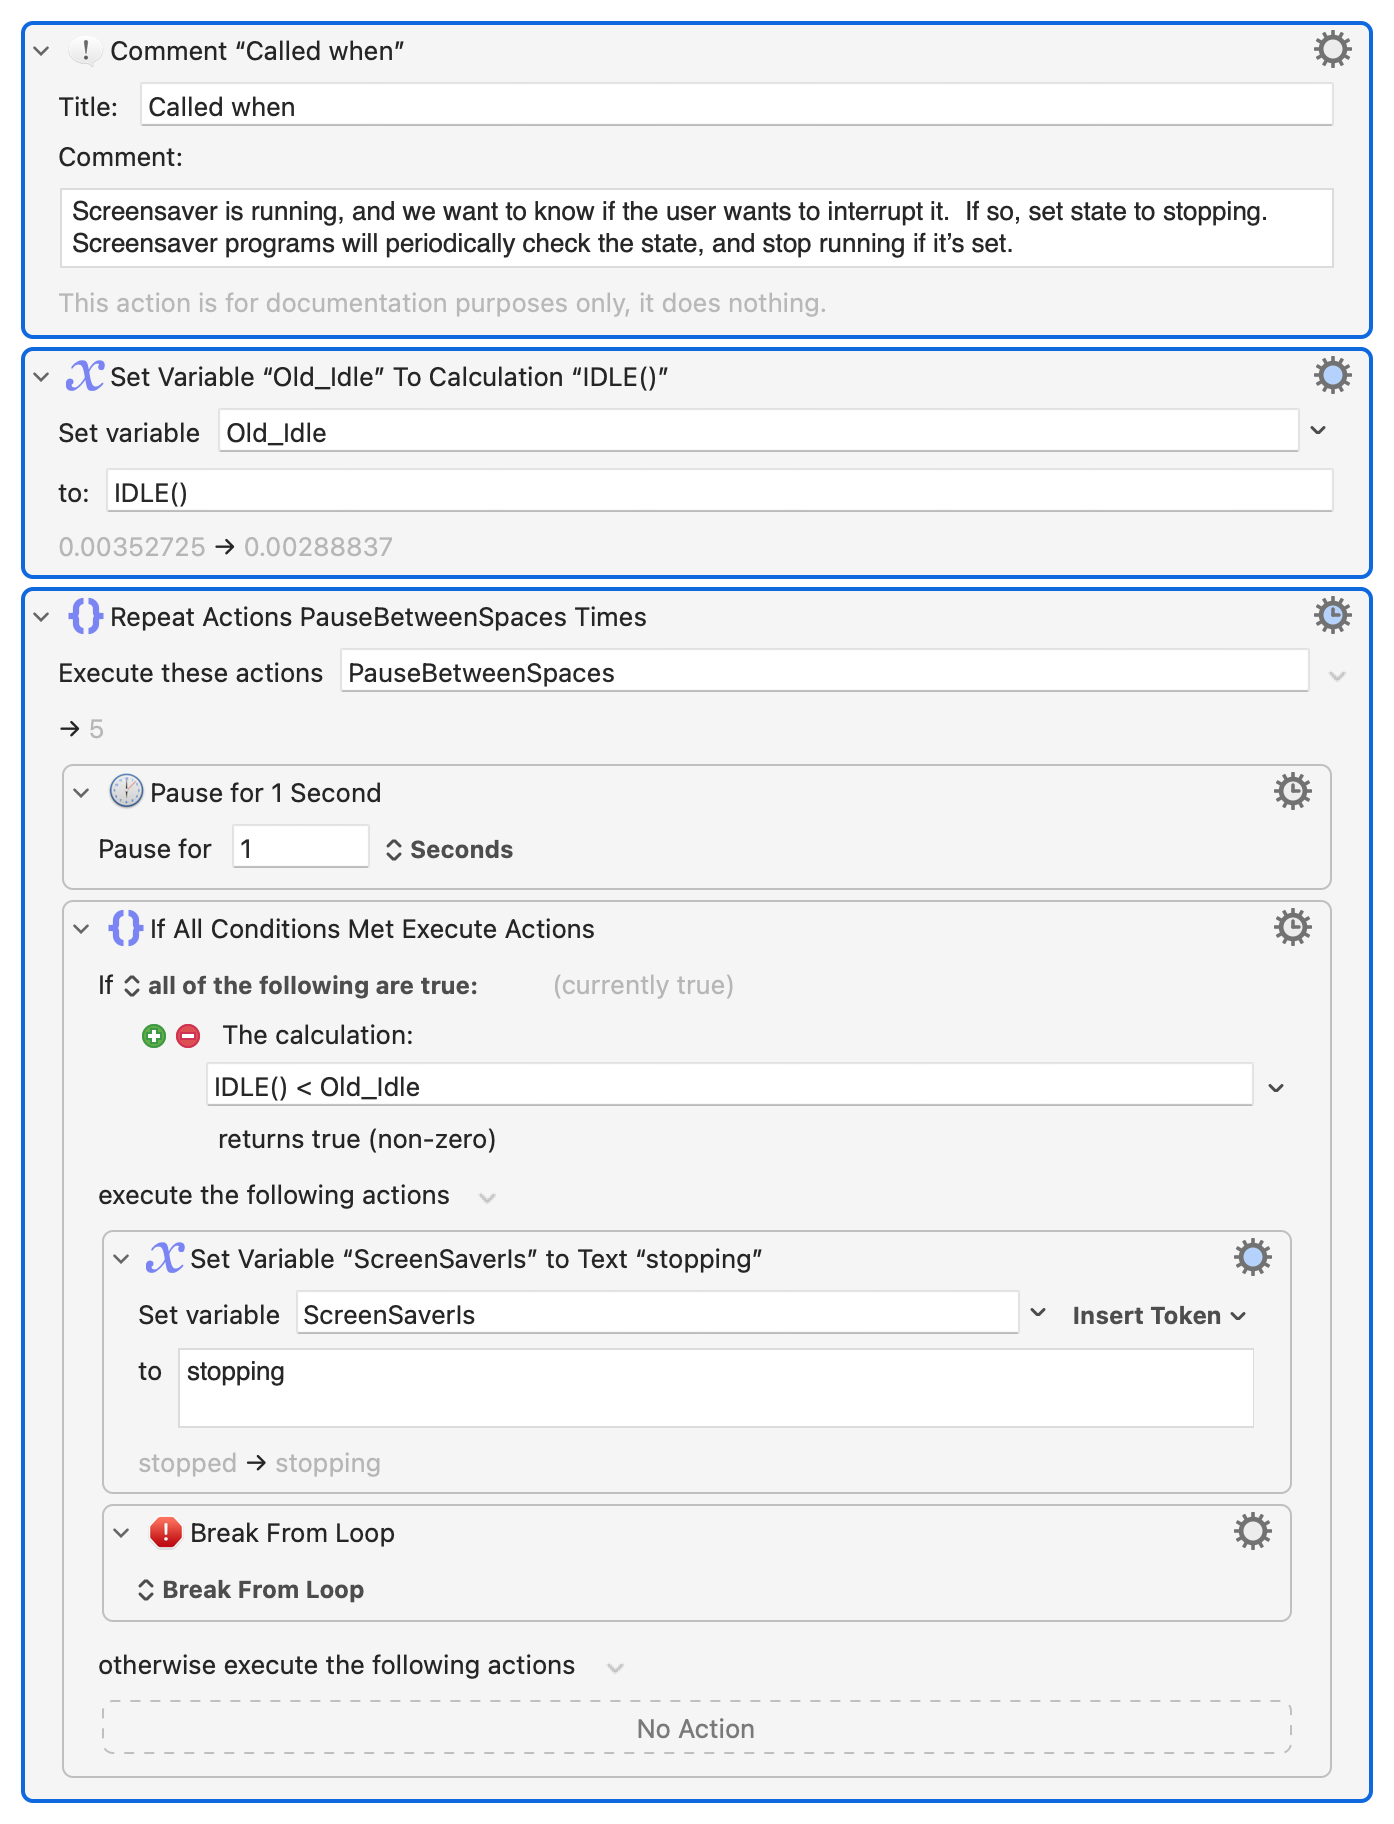The image size is (1394, 1824).
Task: Click the IDLE() calculation field
Action: pos(720,491)
